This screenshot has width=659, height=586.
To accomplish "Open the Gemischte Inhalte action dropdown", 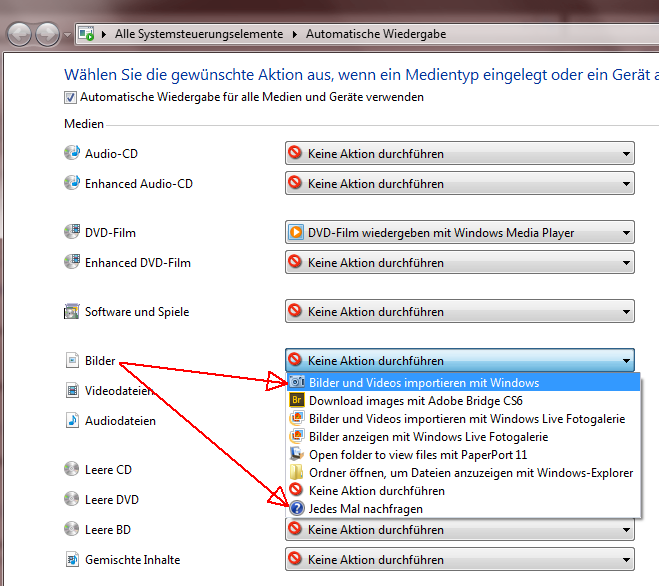I will click(459, 560).
